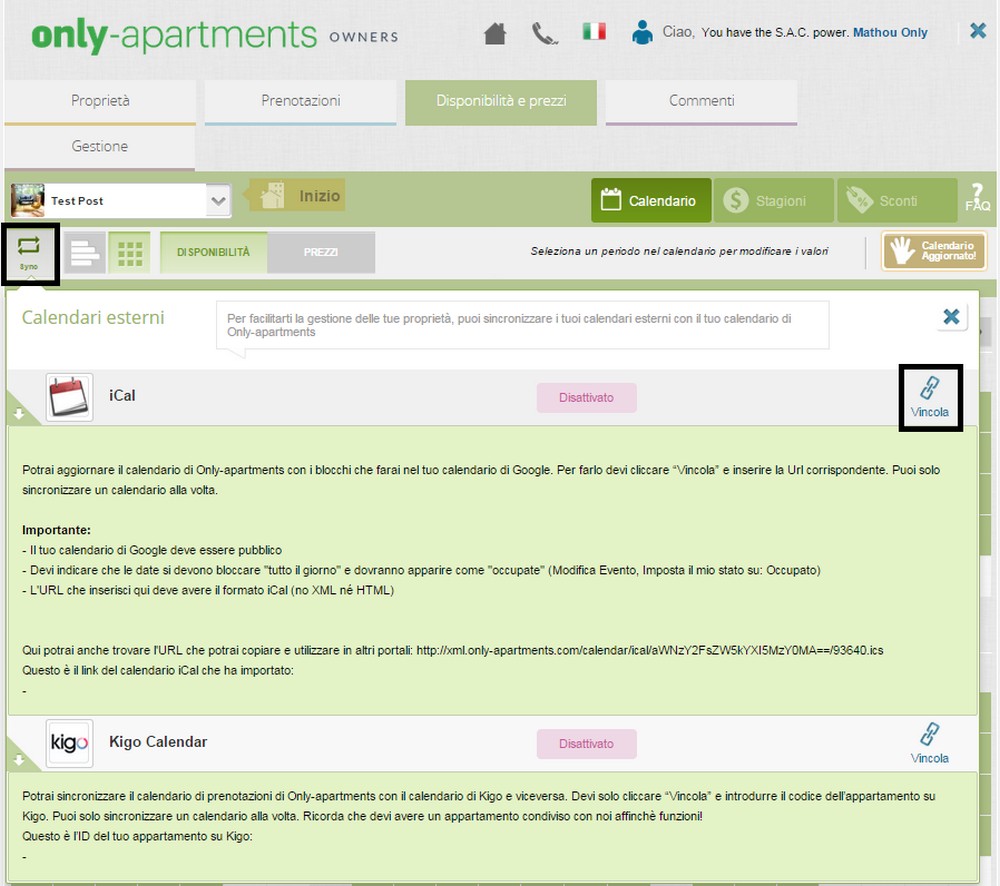Toggle iCal Disattivato status
Viewport: 1000px width, 886px height.
tap(586, 397)
